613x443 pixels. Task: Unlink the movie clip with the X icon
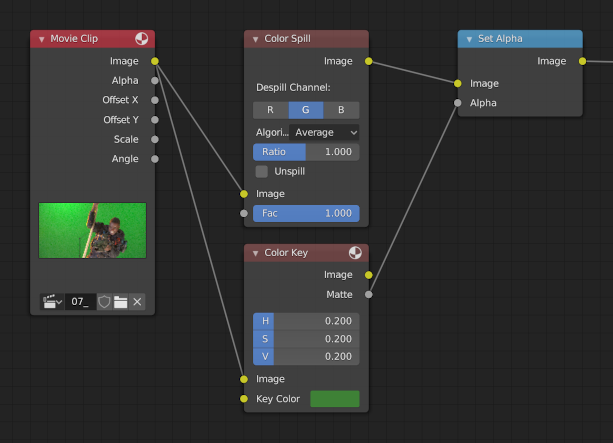click(x=137, y=301)
